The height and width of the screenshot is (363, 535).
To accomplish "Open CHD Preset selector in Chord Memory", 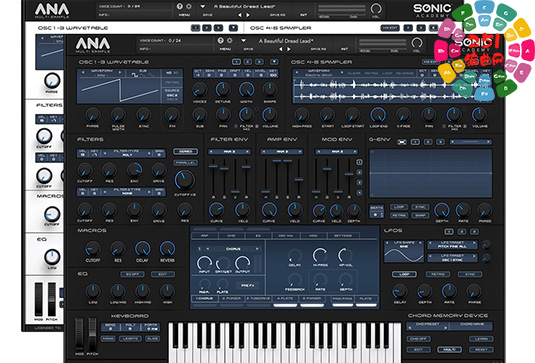I will click(427, 326).
